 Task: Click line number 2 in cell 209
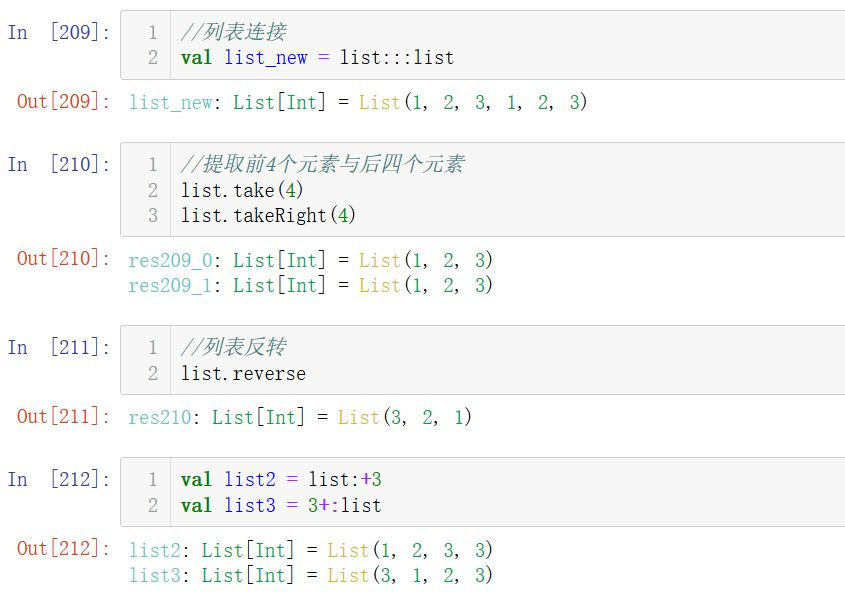tap(153, 58)
